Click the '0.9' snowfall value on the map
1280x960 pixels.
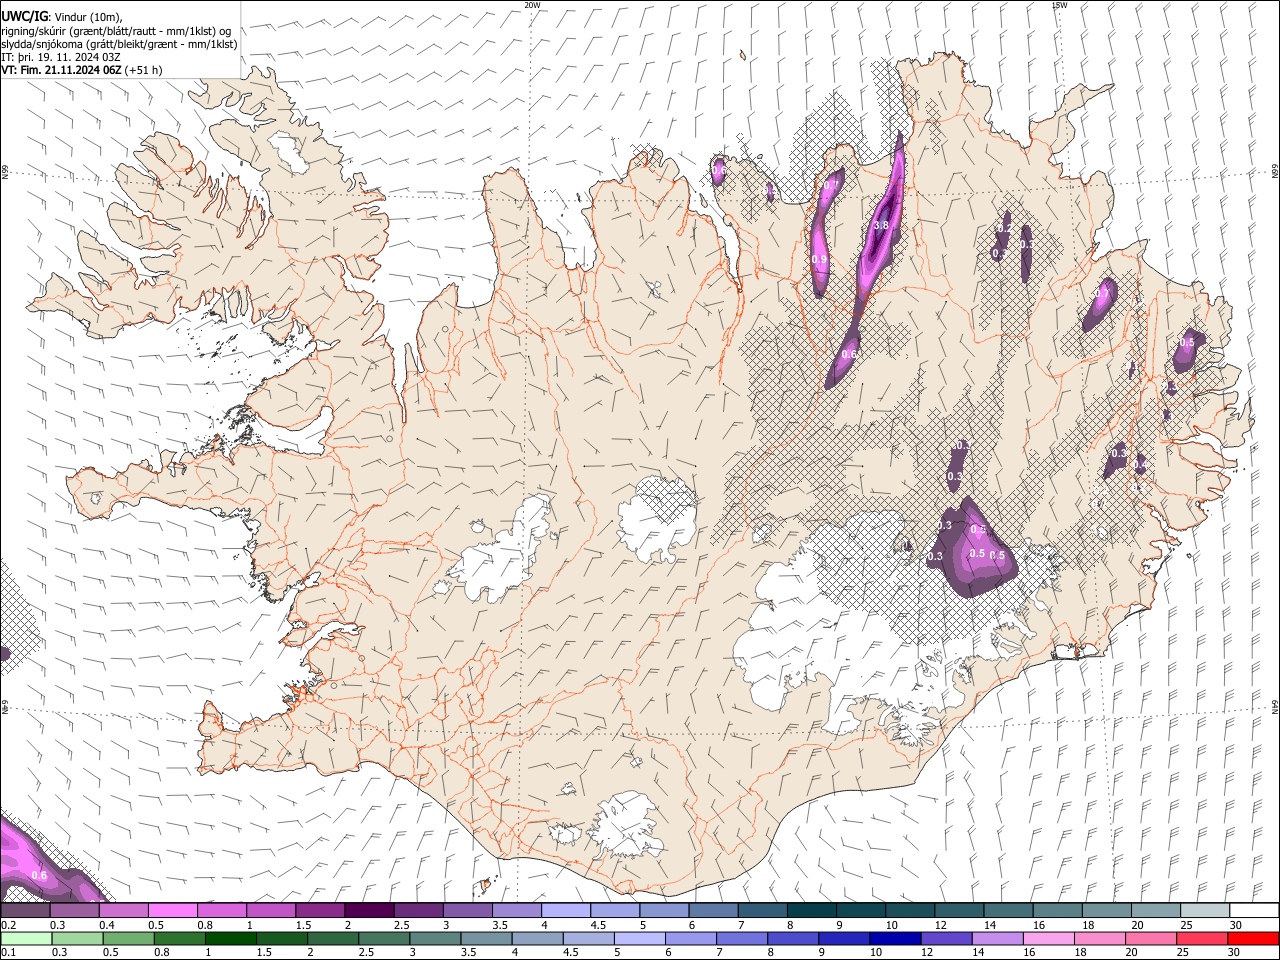pyautogui.click(x=820, y=259)
